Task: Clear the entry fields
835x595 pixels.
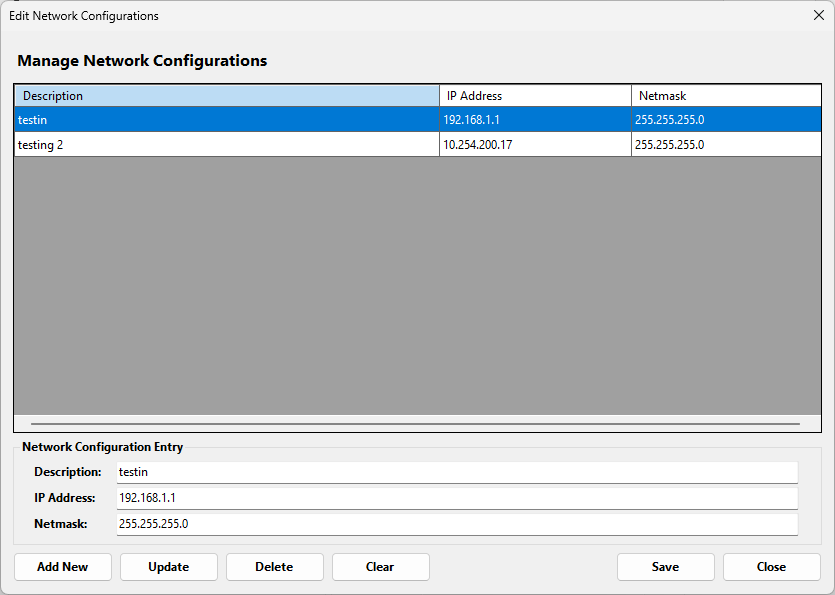Action: pyautogui.click(x=381, y=567)
